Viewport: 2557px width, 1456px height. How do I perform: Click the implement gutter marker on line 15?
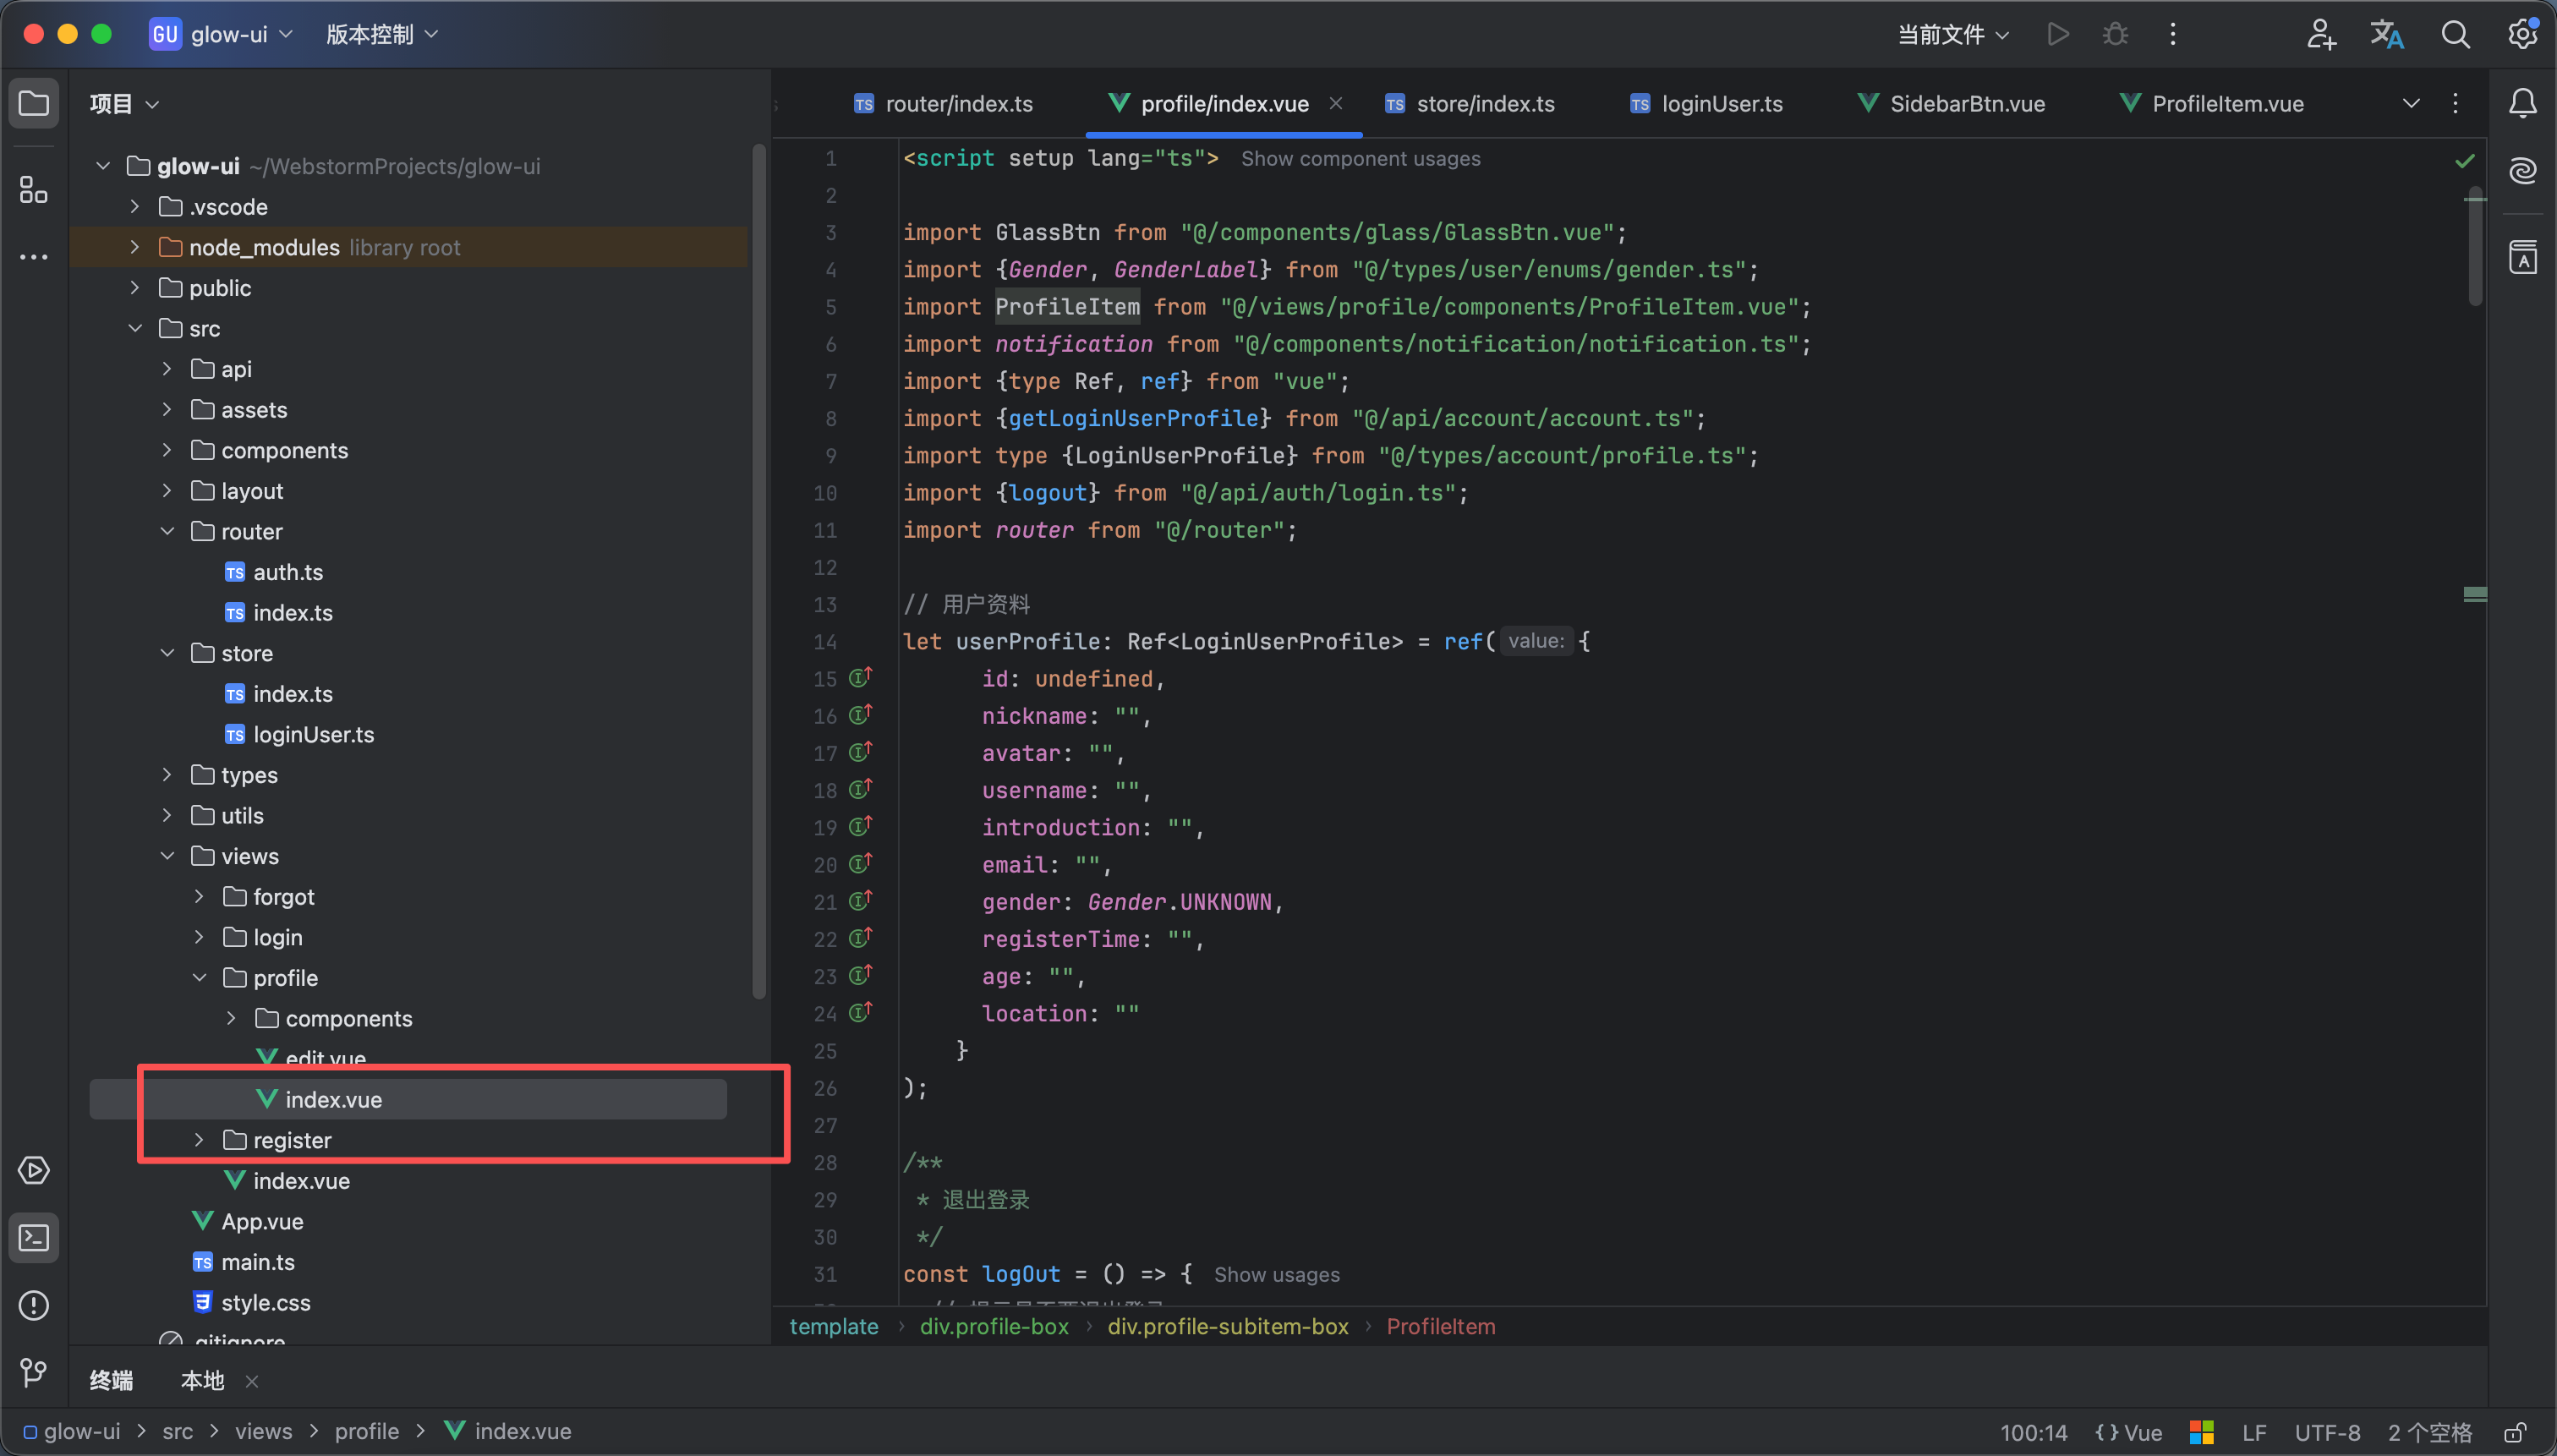point(860,678)
